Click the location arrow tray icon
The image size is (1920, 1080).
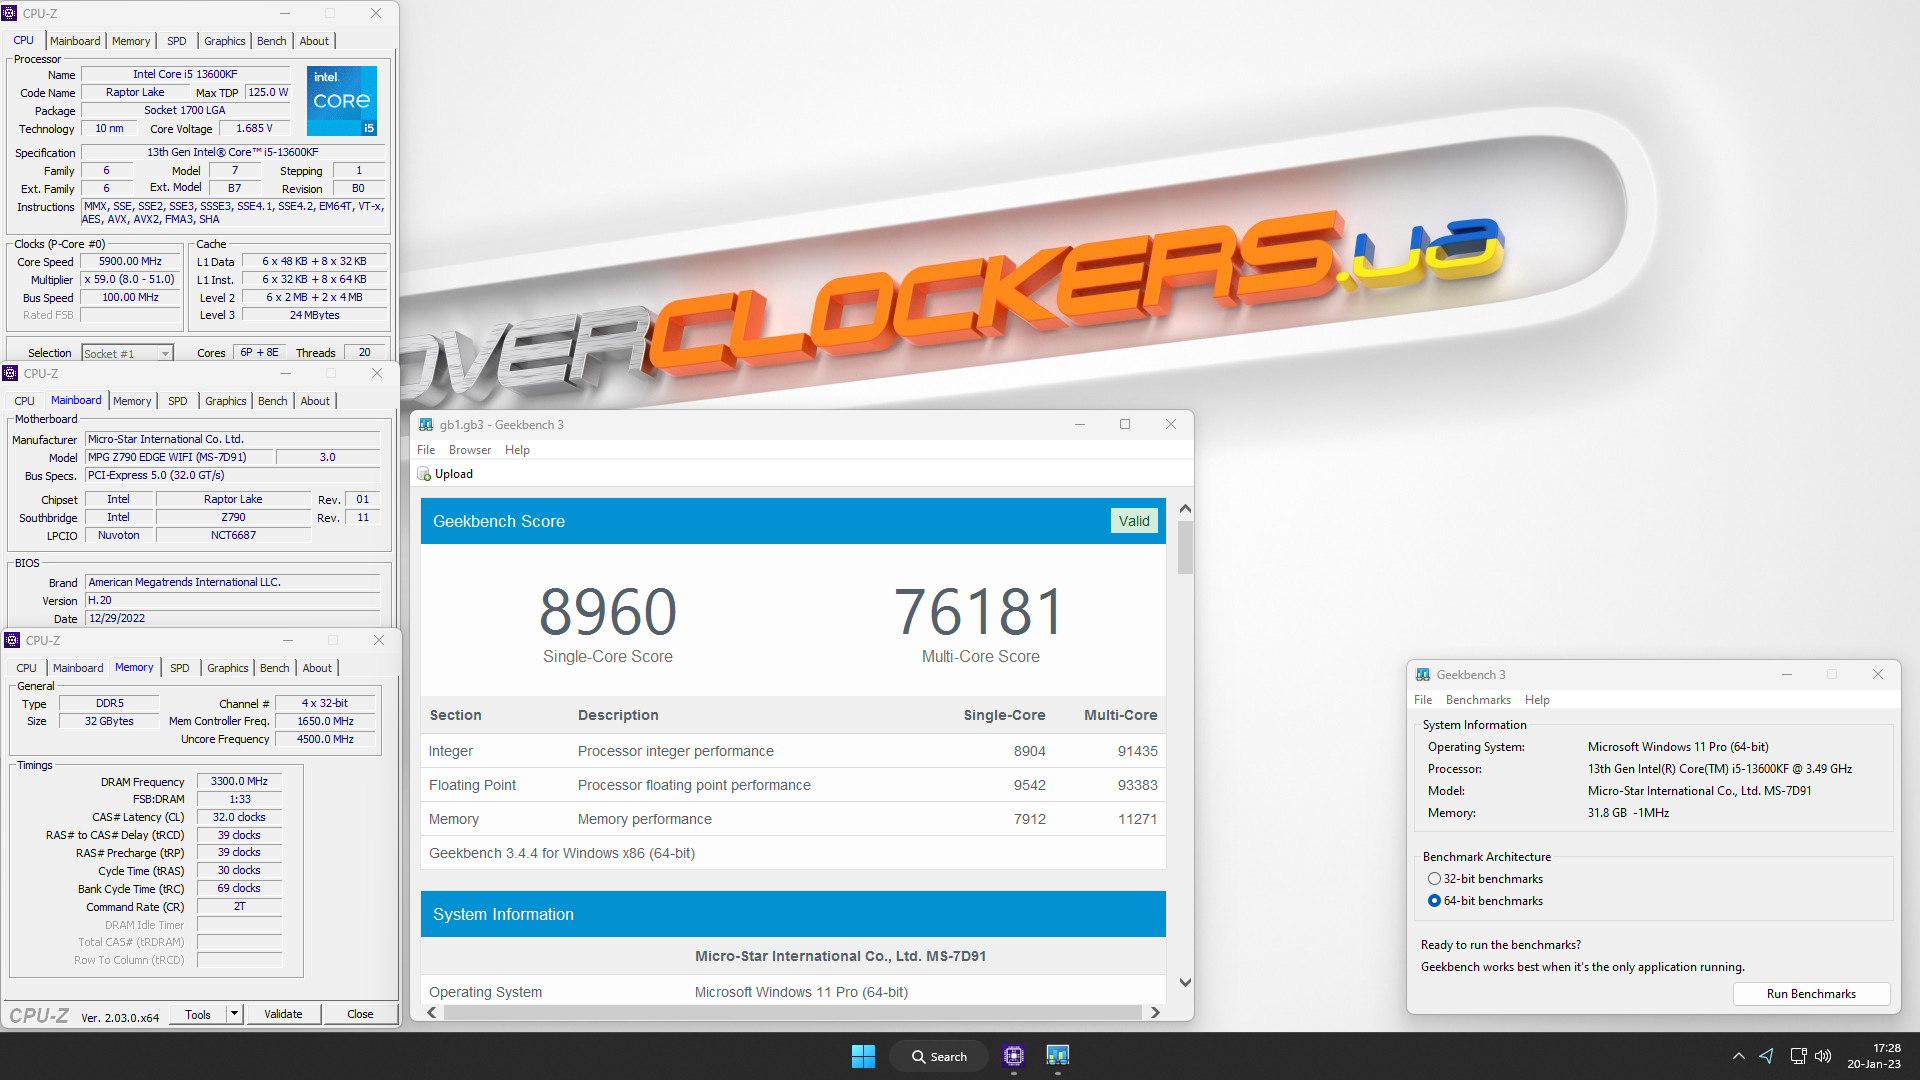point(1767,1056)
